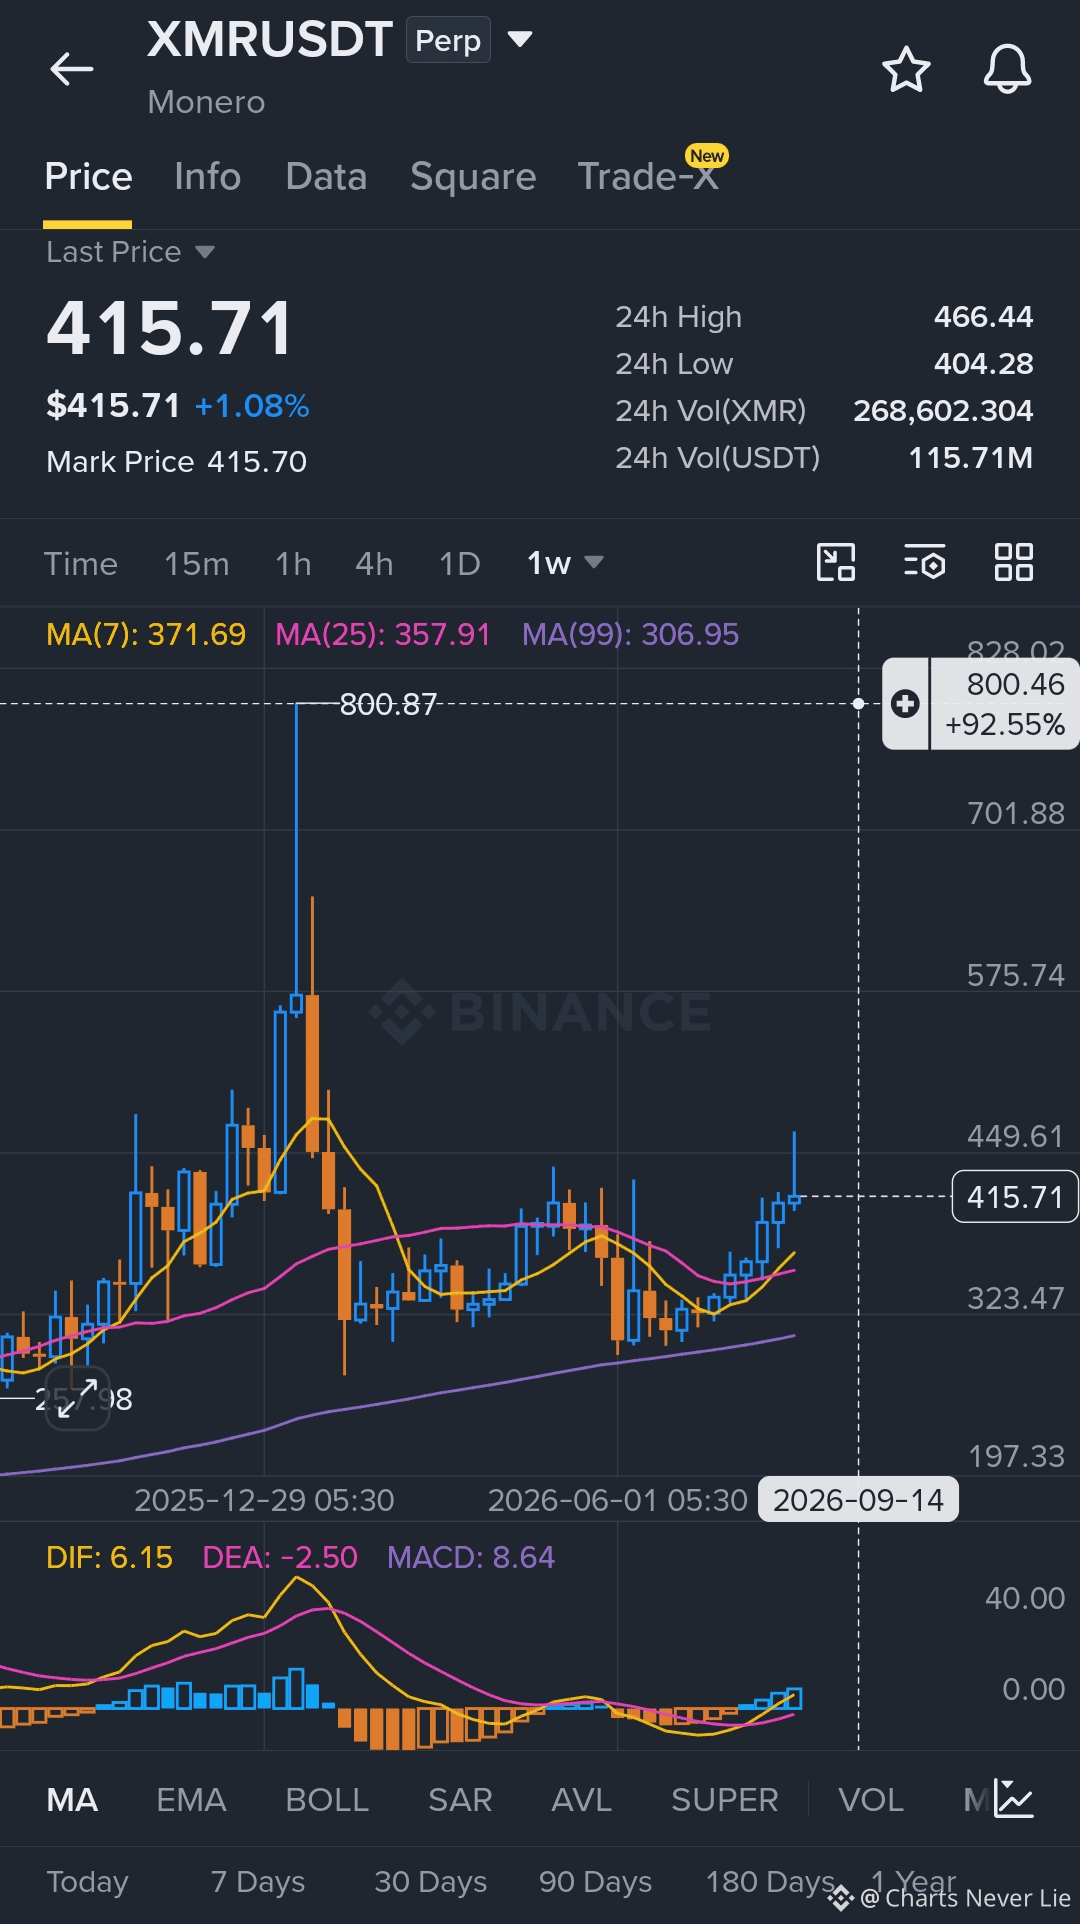
Task: Enable the SUPER indicator
Action: pyautogui.click(x=724, y=1800)
